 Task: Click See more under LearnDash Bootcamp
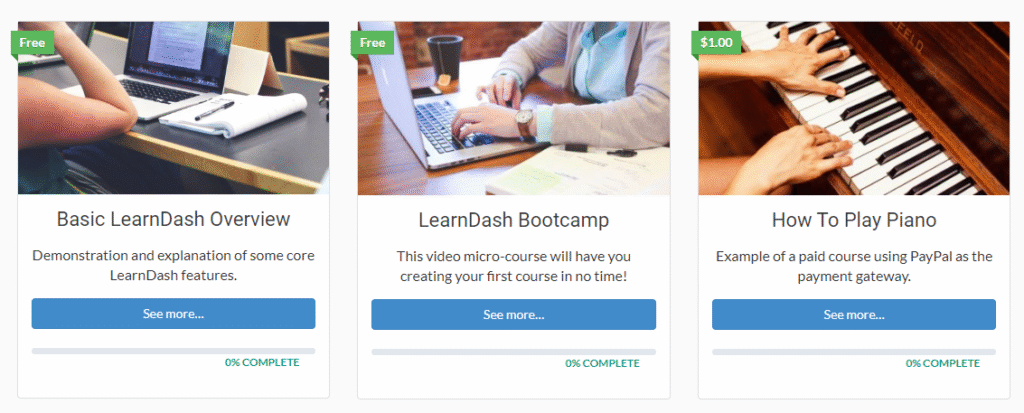pyautogui.click(x=514, y=314)
